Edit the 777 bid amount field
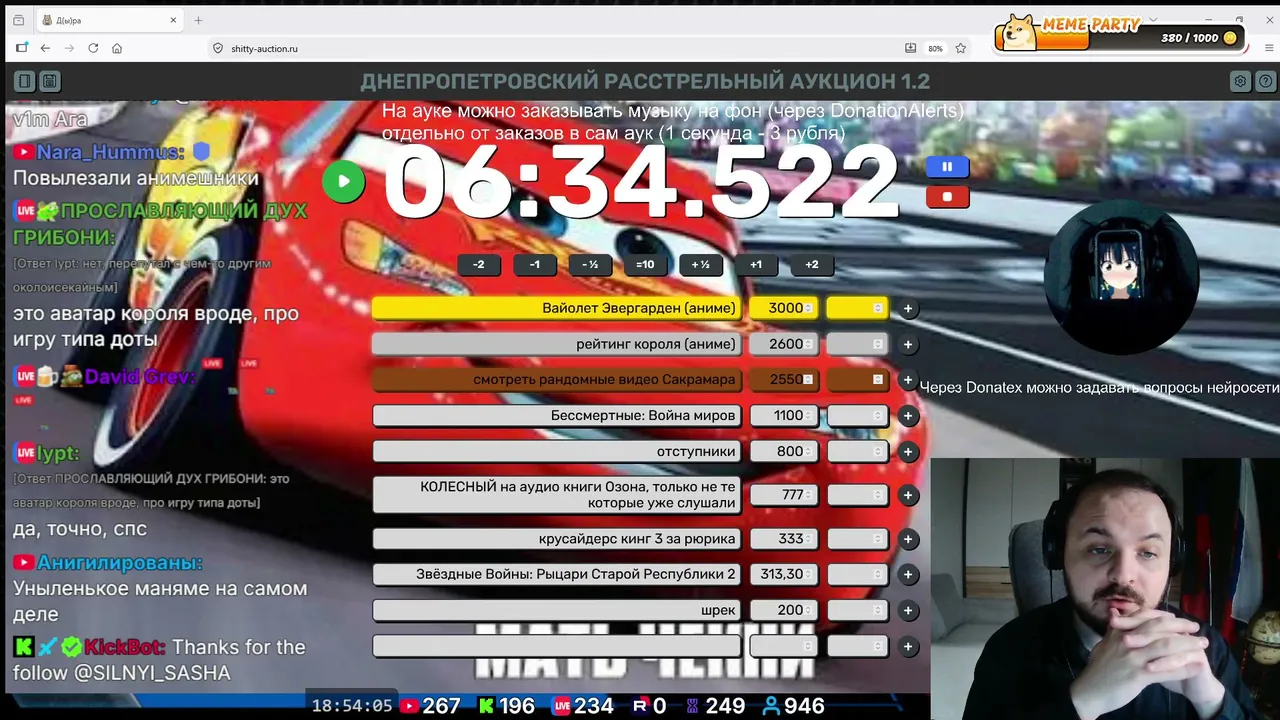The width and height of the screenshot is (1280, 720). (x=784, y=495)
